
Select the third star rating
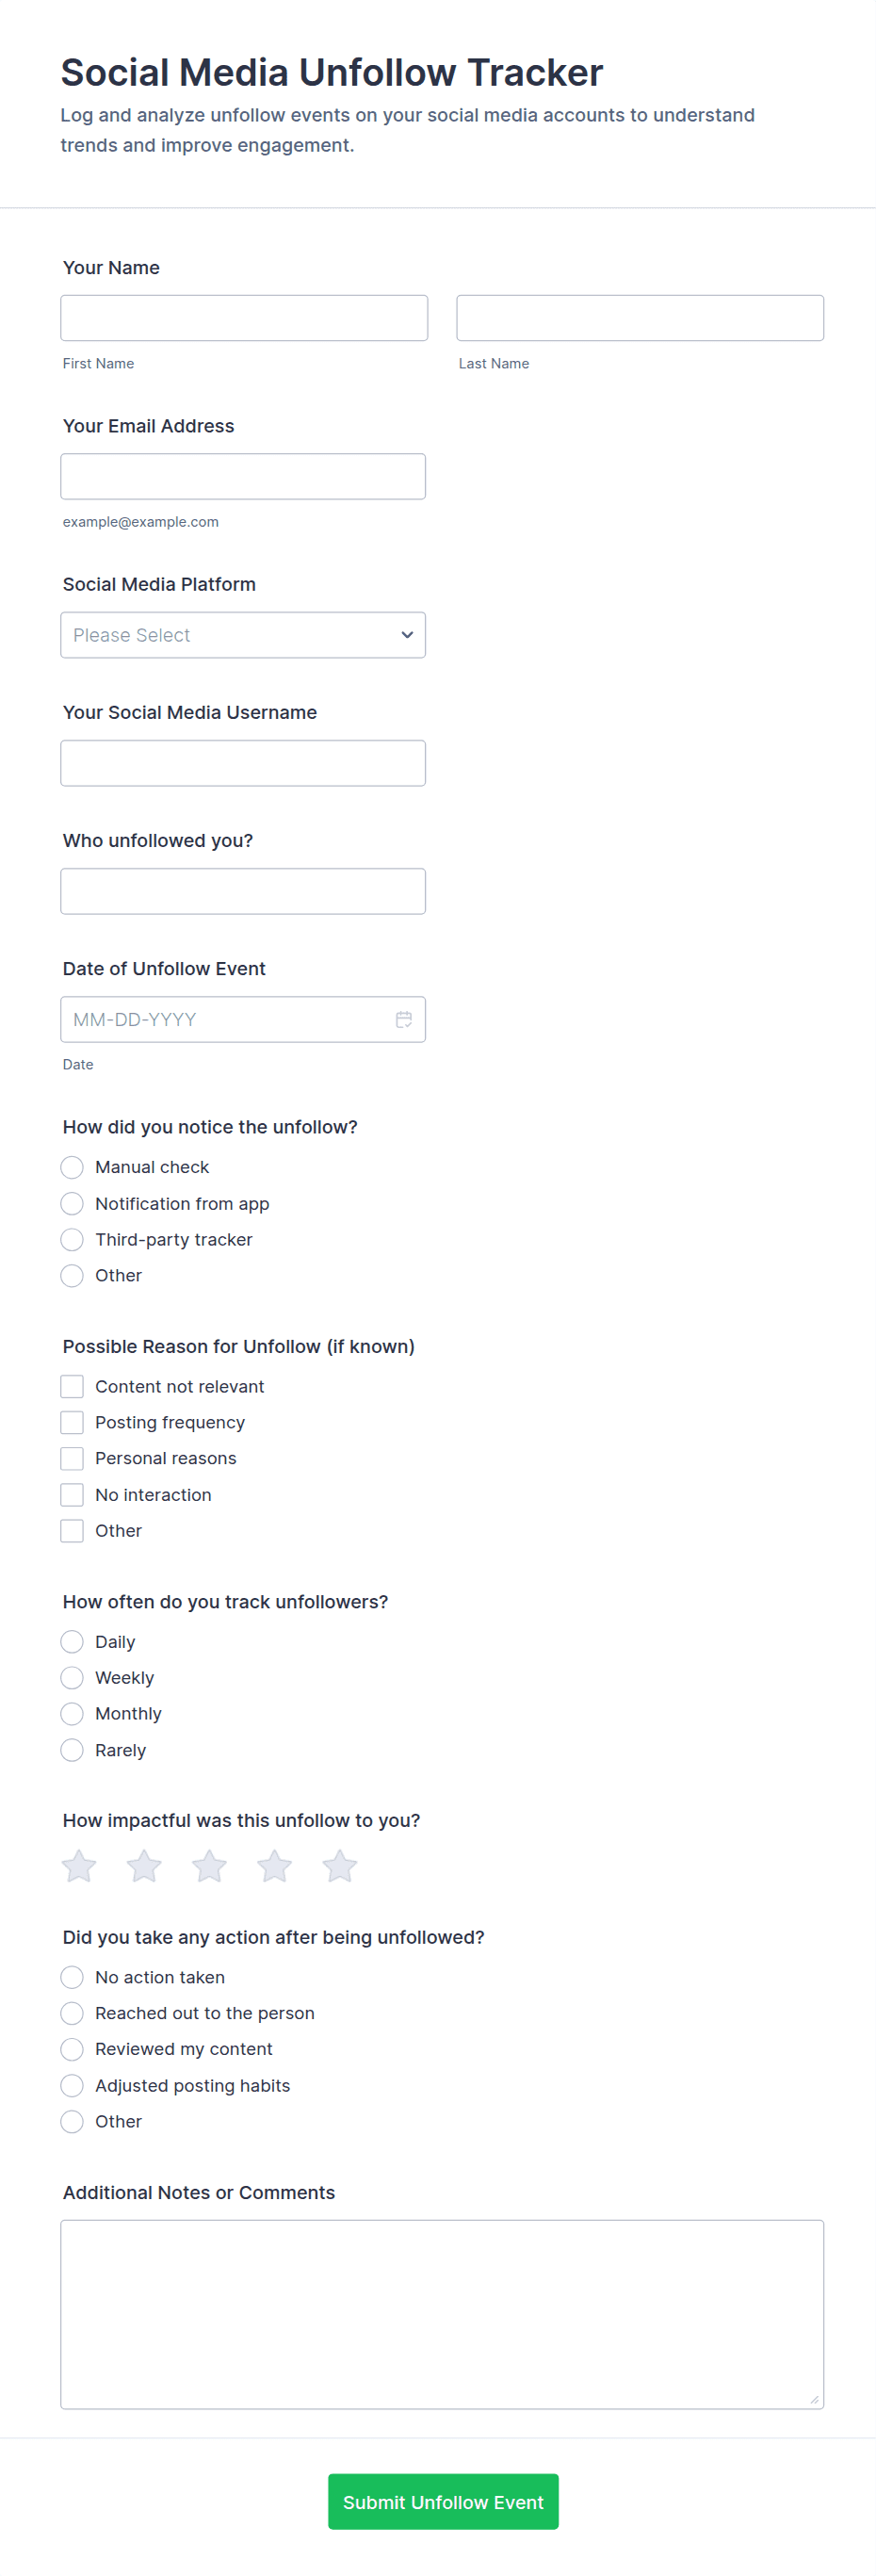click(x=209, y=1866)
